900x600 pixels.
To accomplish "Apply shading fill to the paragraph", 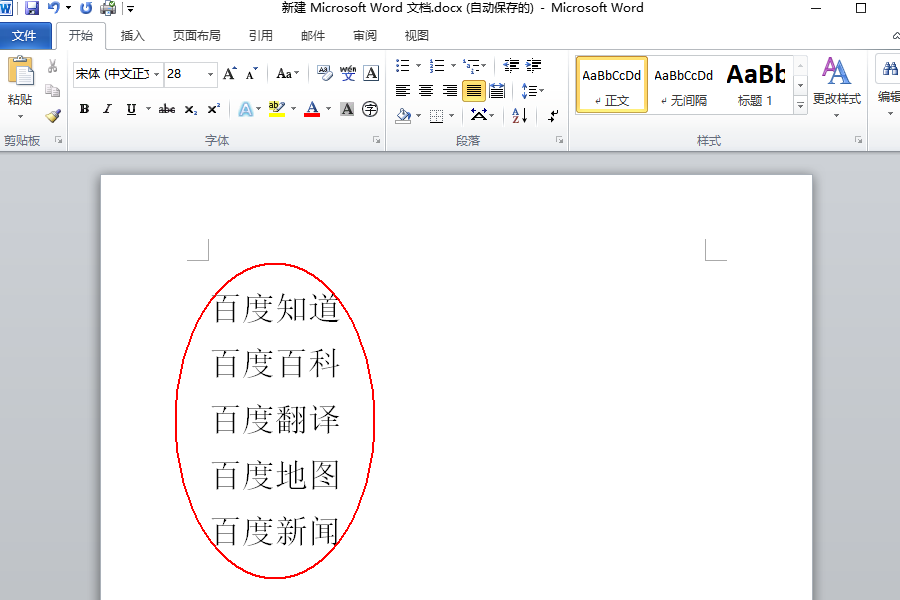I will point(404,115).
